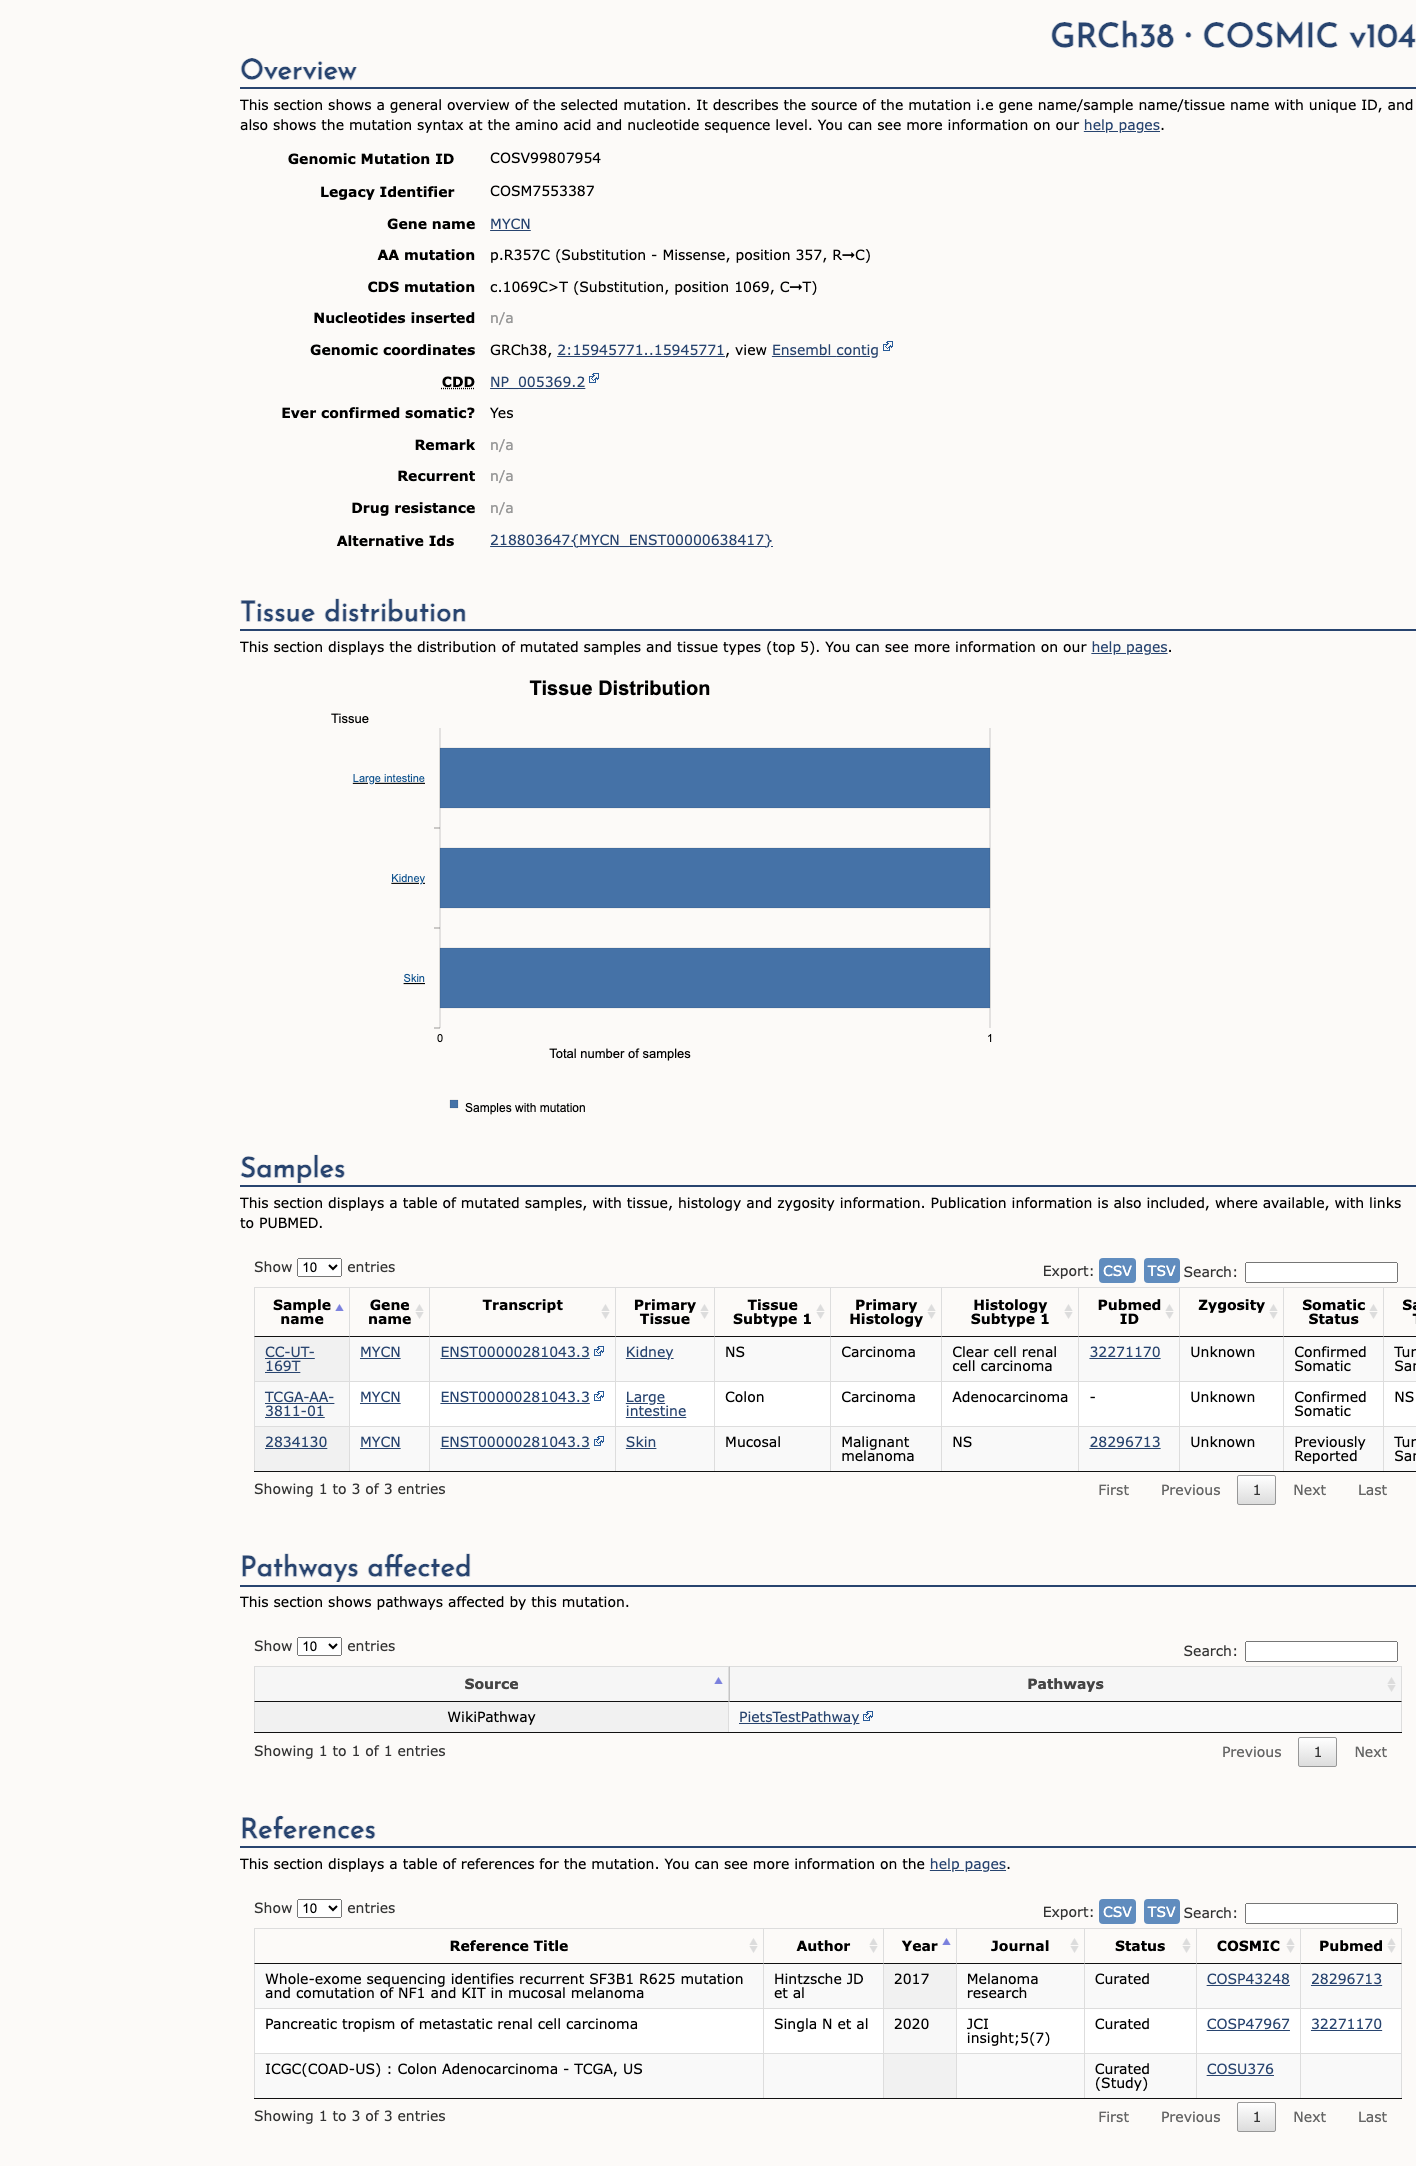
Task: Click external link icon in CC-UT-169T transcript cell
Action: tap(599, 1351)
